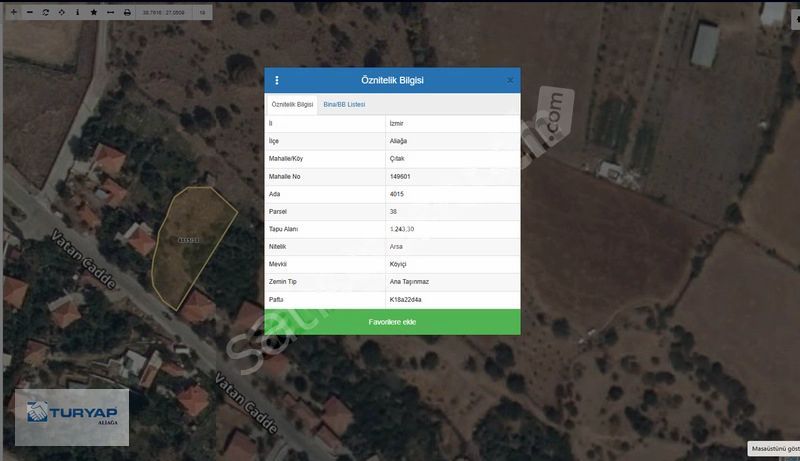Click the Masaüstünü göster tooltip
The image size is (800, 461).
tap(774, 449)
